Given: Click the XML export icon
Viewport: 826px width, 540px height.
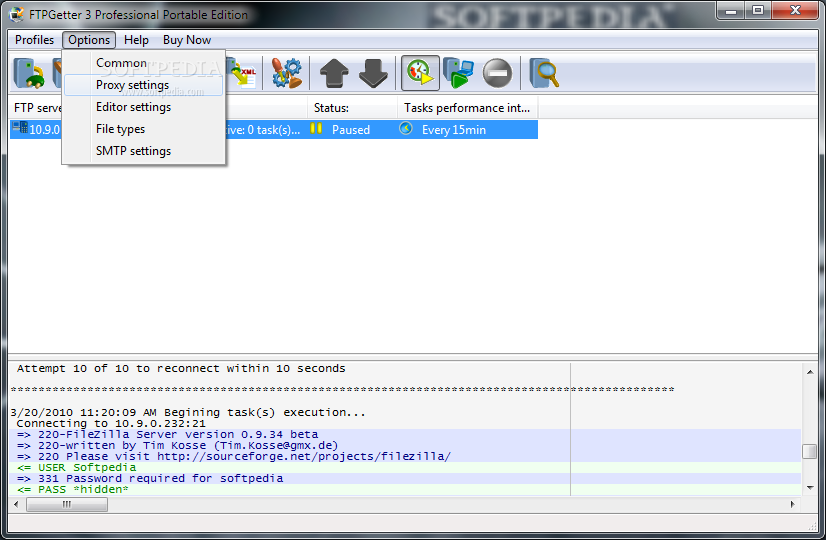Looking at the screenshot, I should (x=242, y=73).
